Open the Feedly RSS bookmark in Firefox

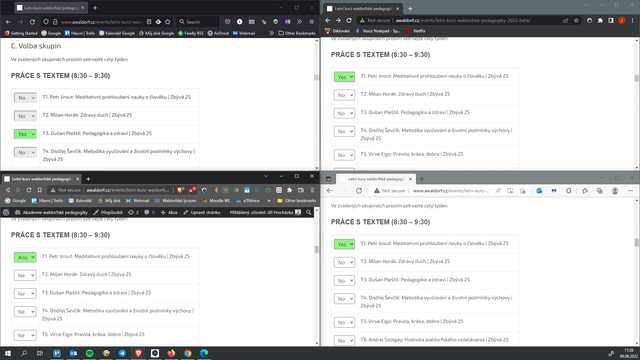(191, 33)
